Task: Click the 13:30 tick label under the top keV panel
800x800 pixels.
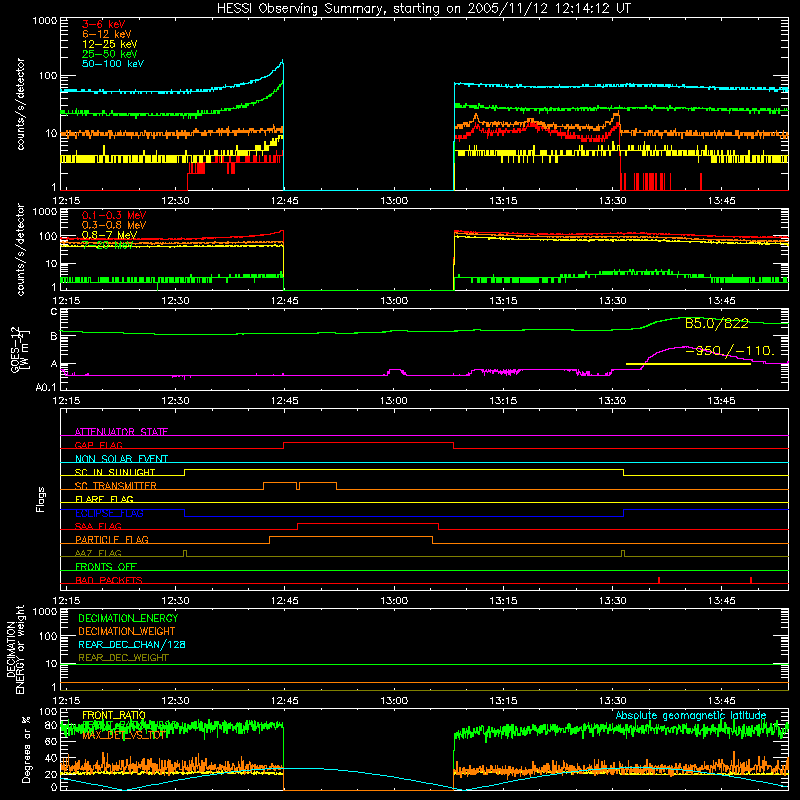Action: tap(612, 201)
